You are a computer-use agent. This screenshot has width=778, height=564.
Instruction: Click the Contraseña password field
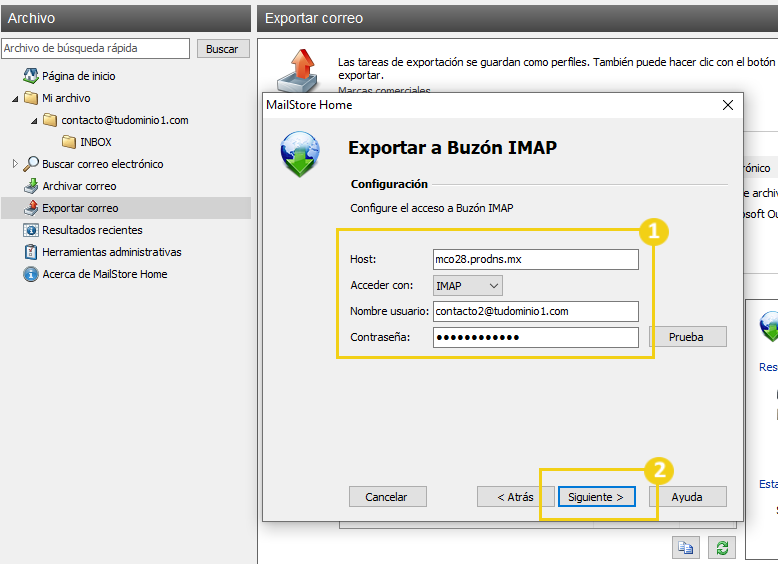[535, 337]
